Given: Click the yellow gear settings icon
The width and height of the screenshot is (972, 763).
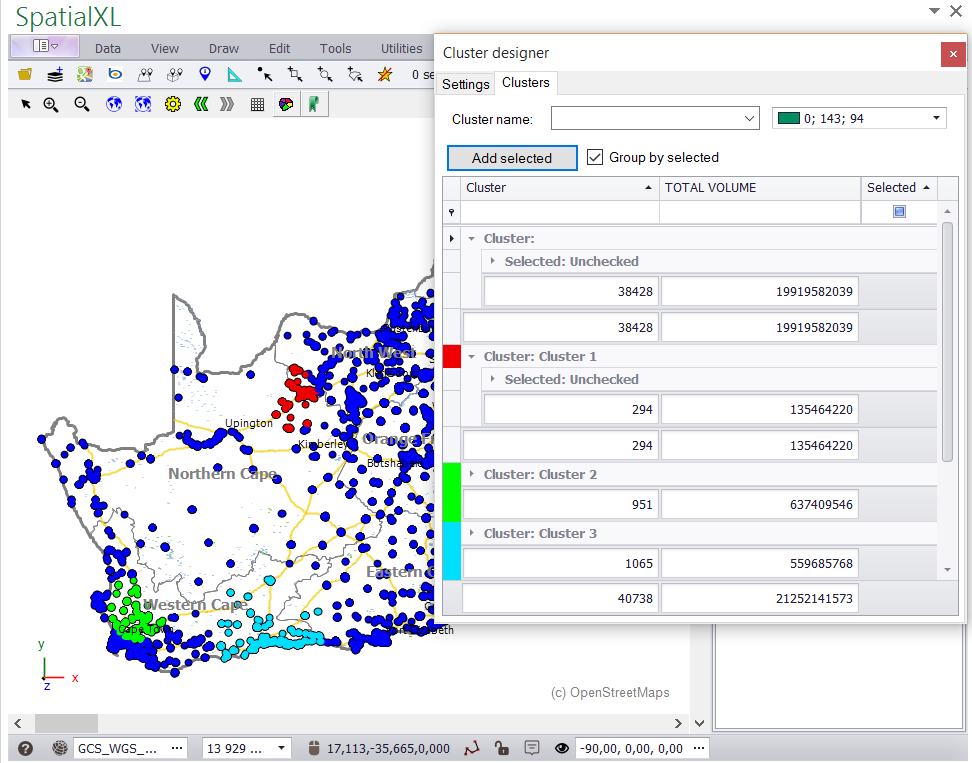Looking at the screenshot, I should pyautogui.click(x=172, y=104).
